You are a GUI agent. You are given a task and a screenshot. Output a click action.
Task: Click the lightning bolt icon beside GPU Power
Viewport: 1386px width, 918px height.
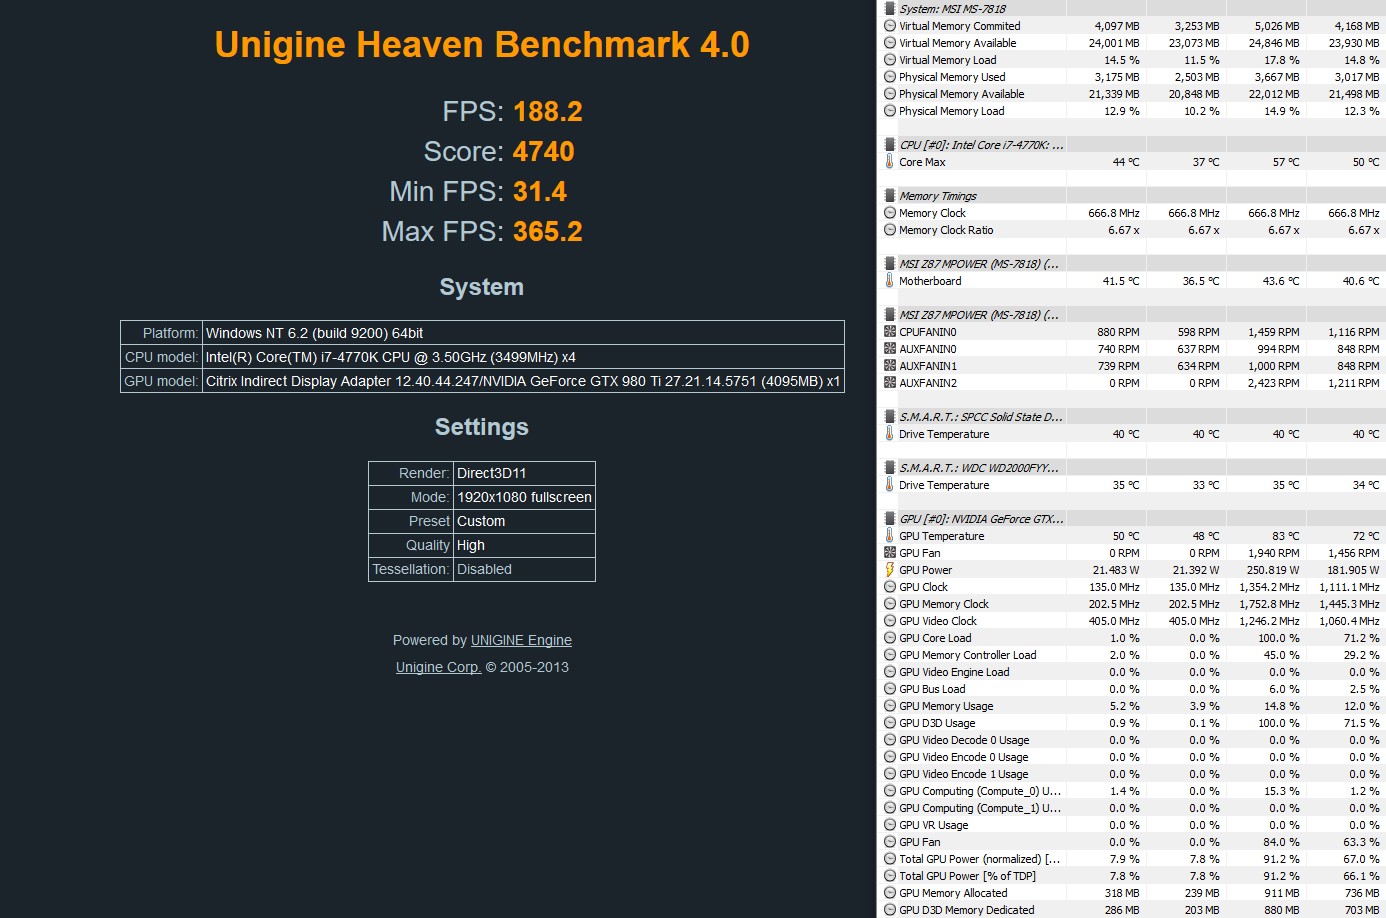point(890,570)
